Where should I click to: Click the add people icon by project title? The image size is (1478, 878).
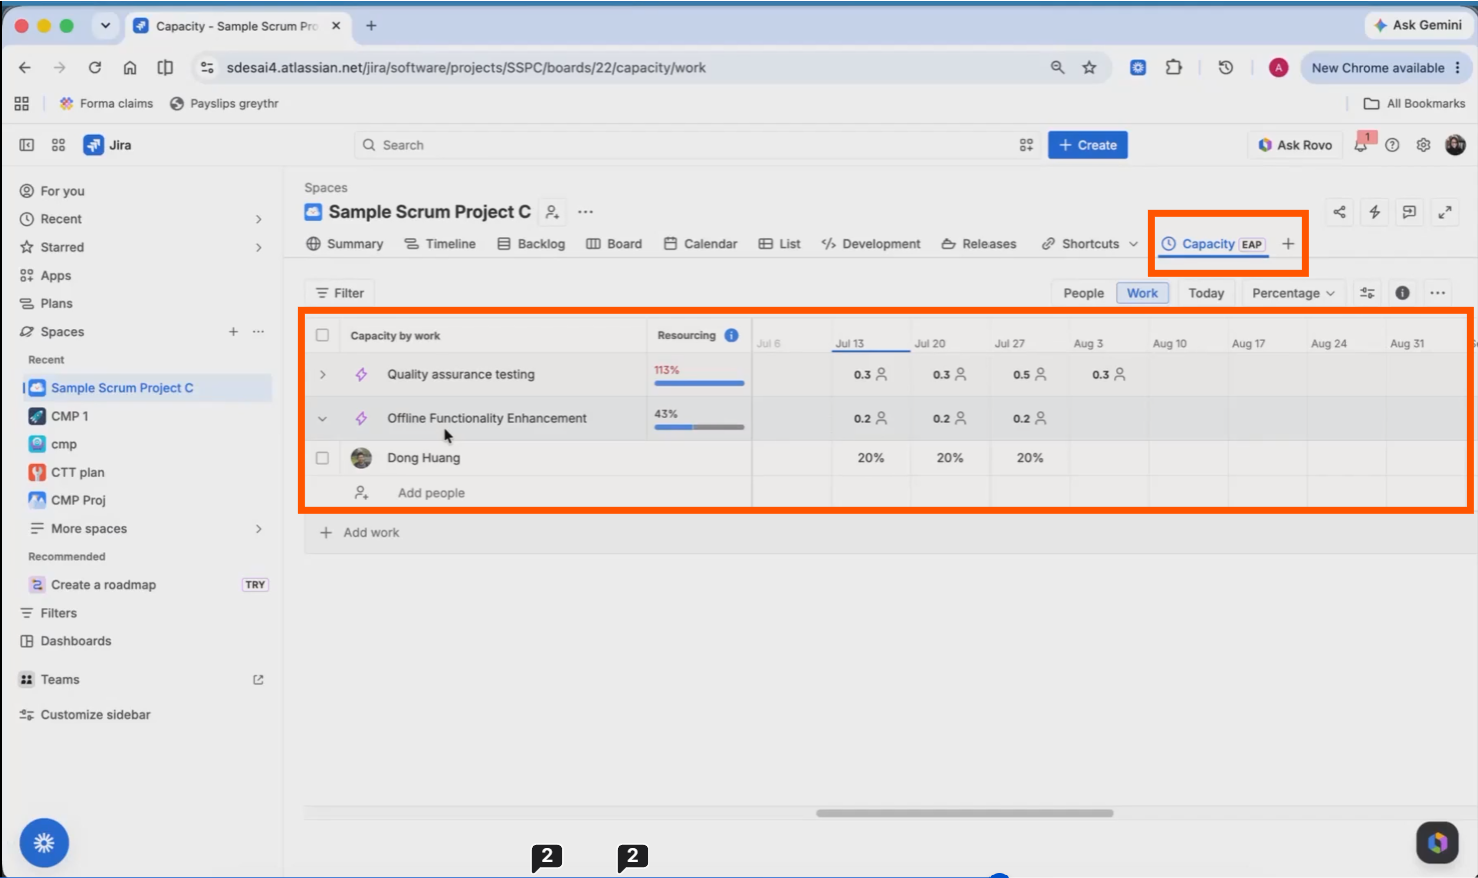pos(552,212)
